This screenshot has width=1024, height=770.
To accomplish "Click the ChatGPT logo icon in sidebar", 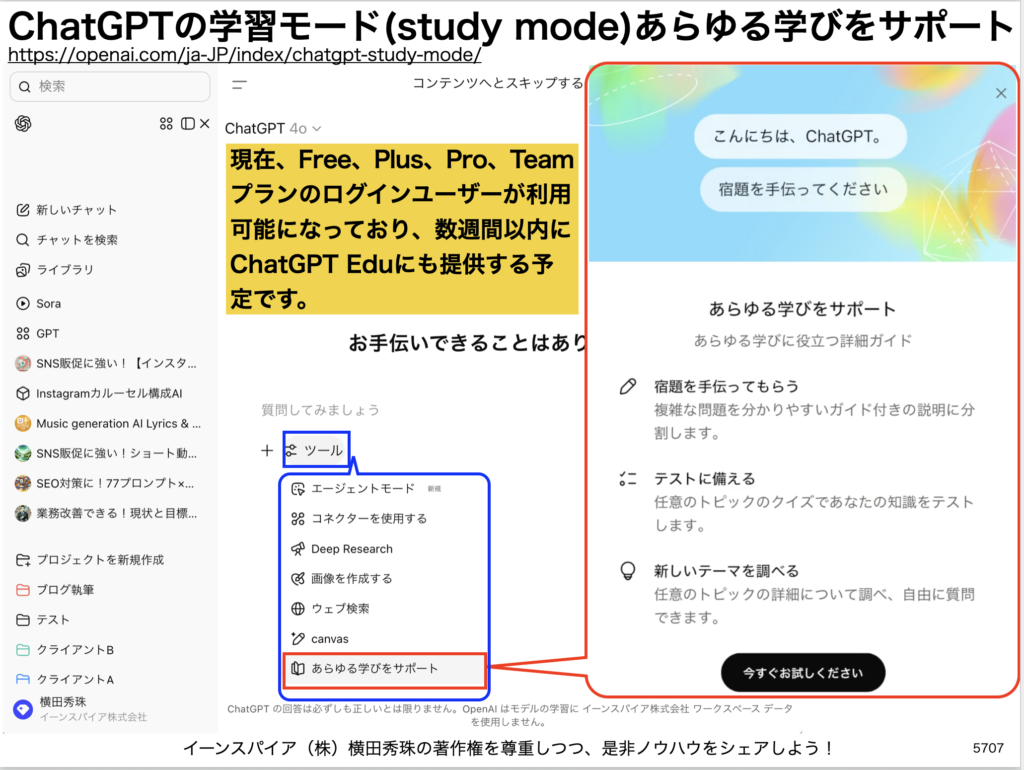I will 23,123.
